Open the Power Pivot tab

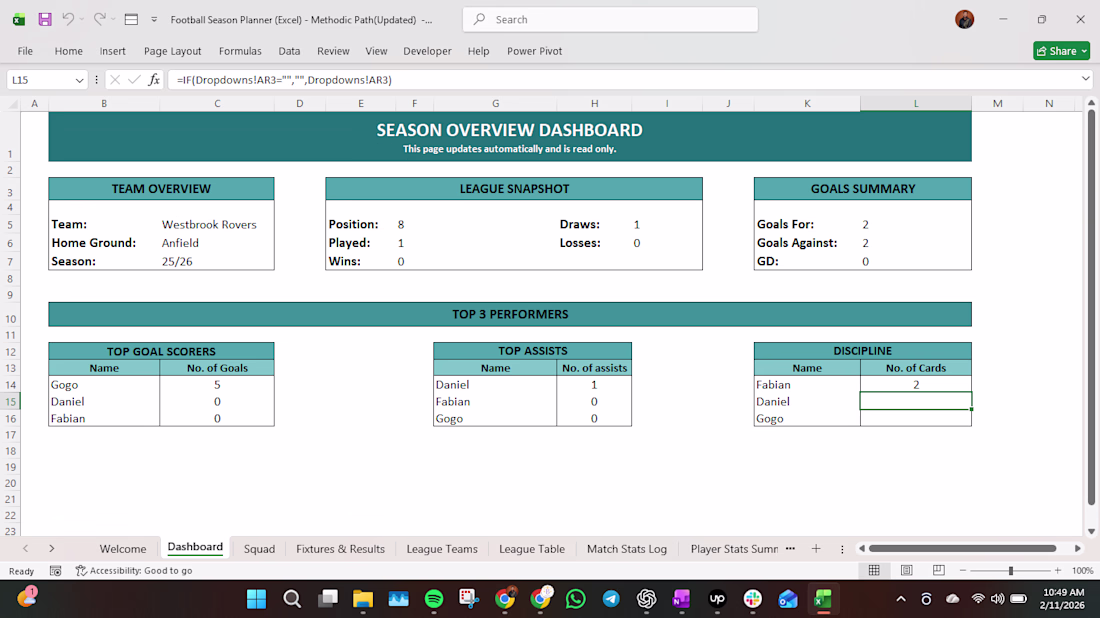tap(535, 51)
